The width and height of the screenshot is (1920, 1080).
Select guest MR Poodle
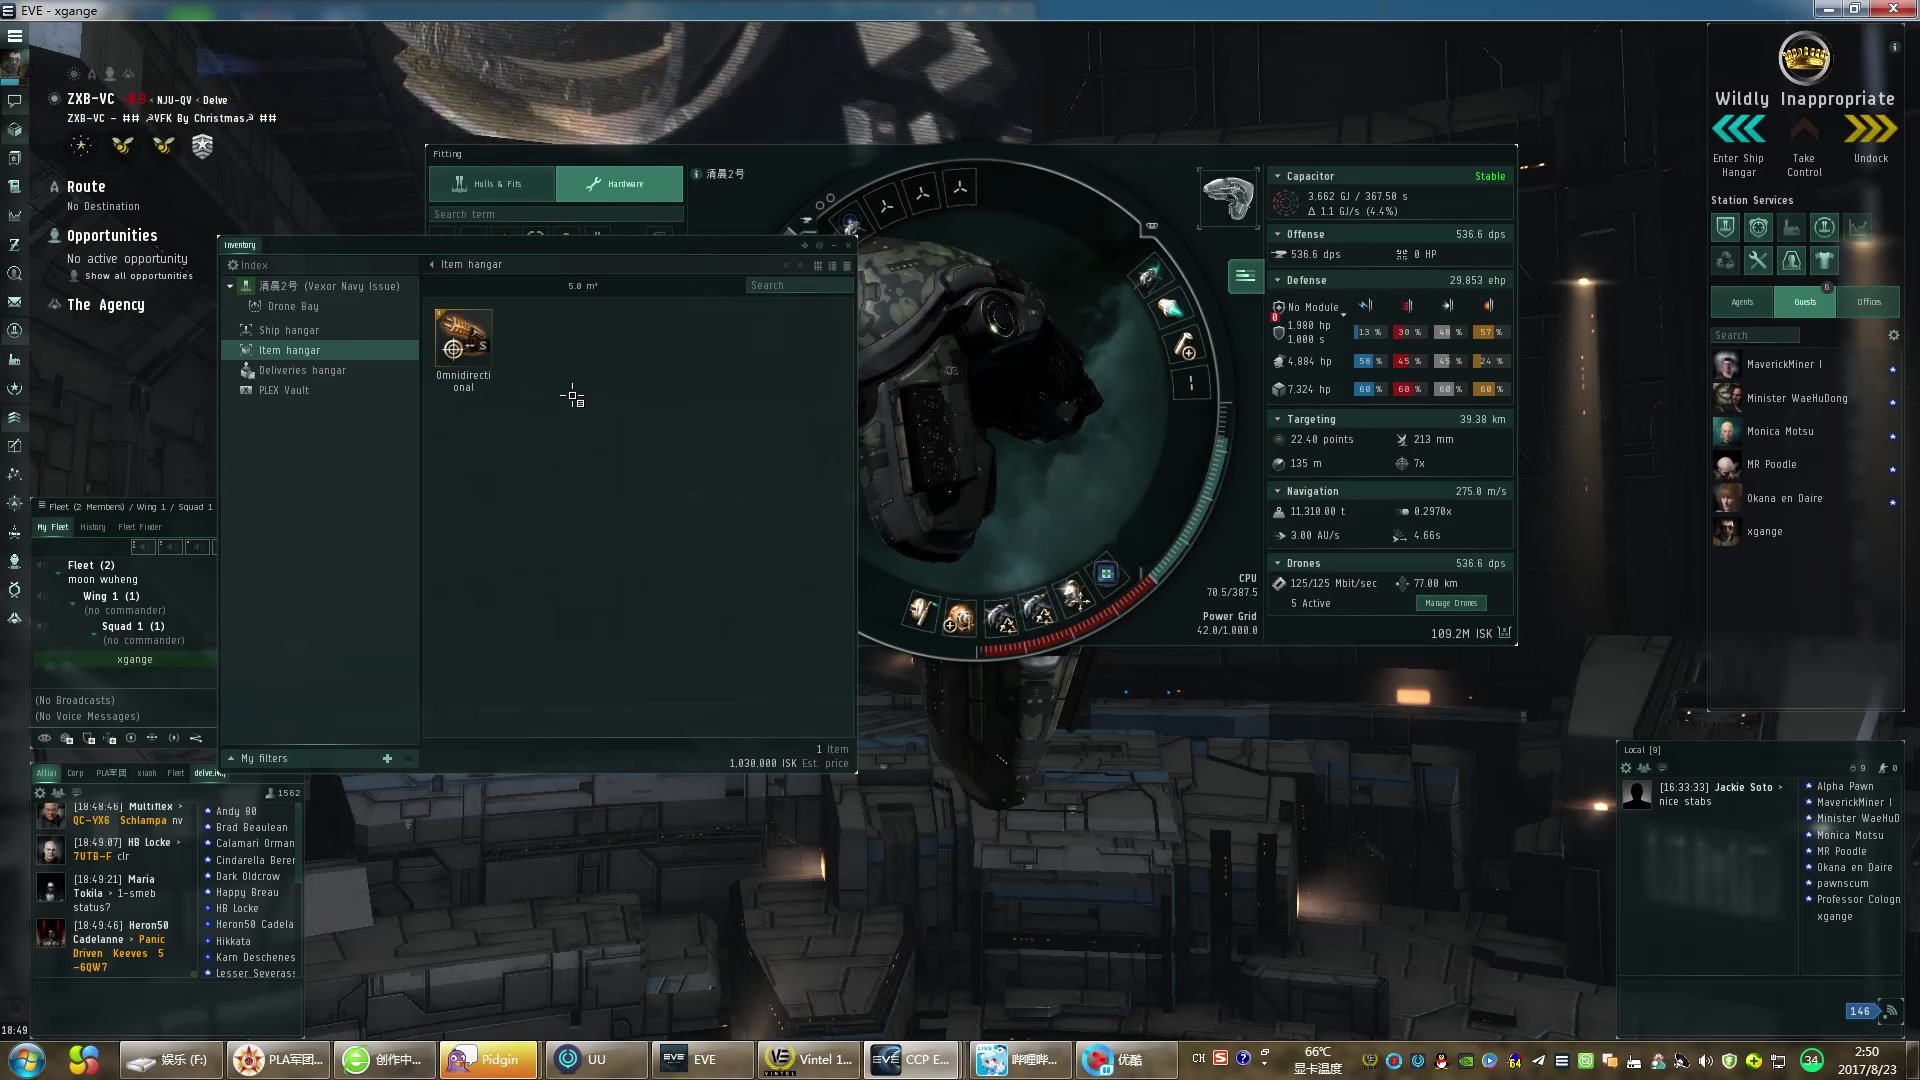(1805, 465)
